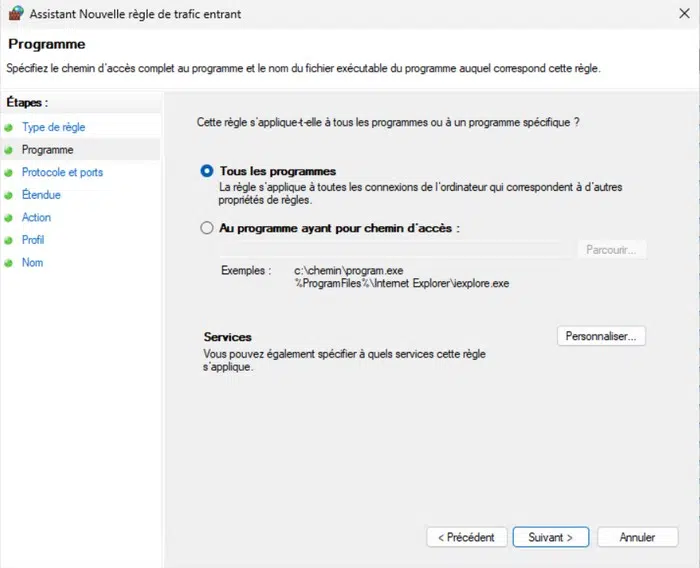The width and height of the screenshot is (700, 568).
Task: Click the green bullet beside Type de règle
Action: point(10,128)
